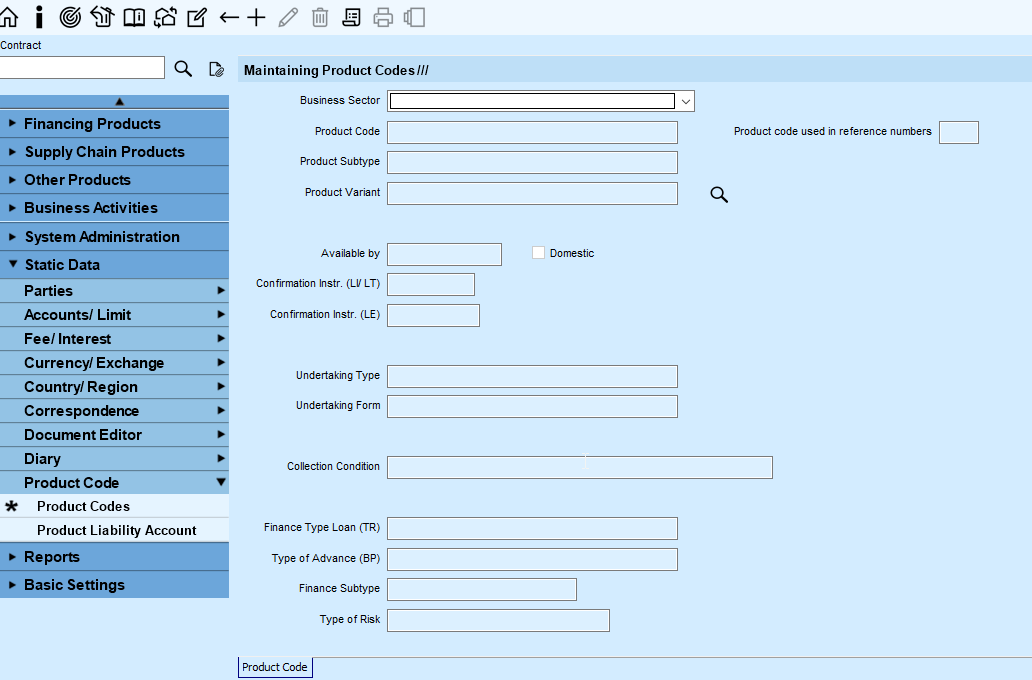Viewport: 1032px width, 680px height.
Task: Open the Info (i) toolbar icon
Action: [x=39, y=17]
